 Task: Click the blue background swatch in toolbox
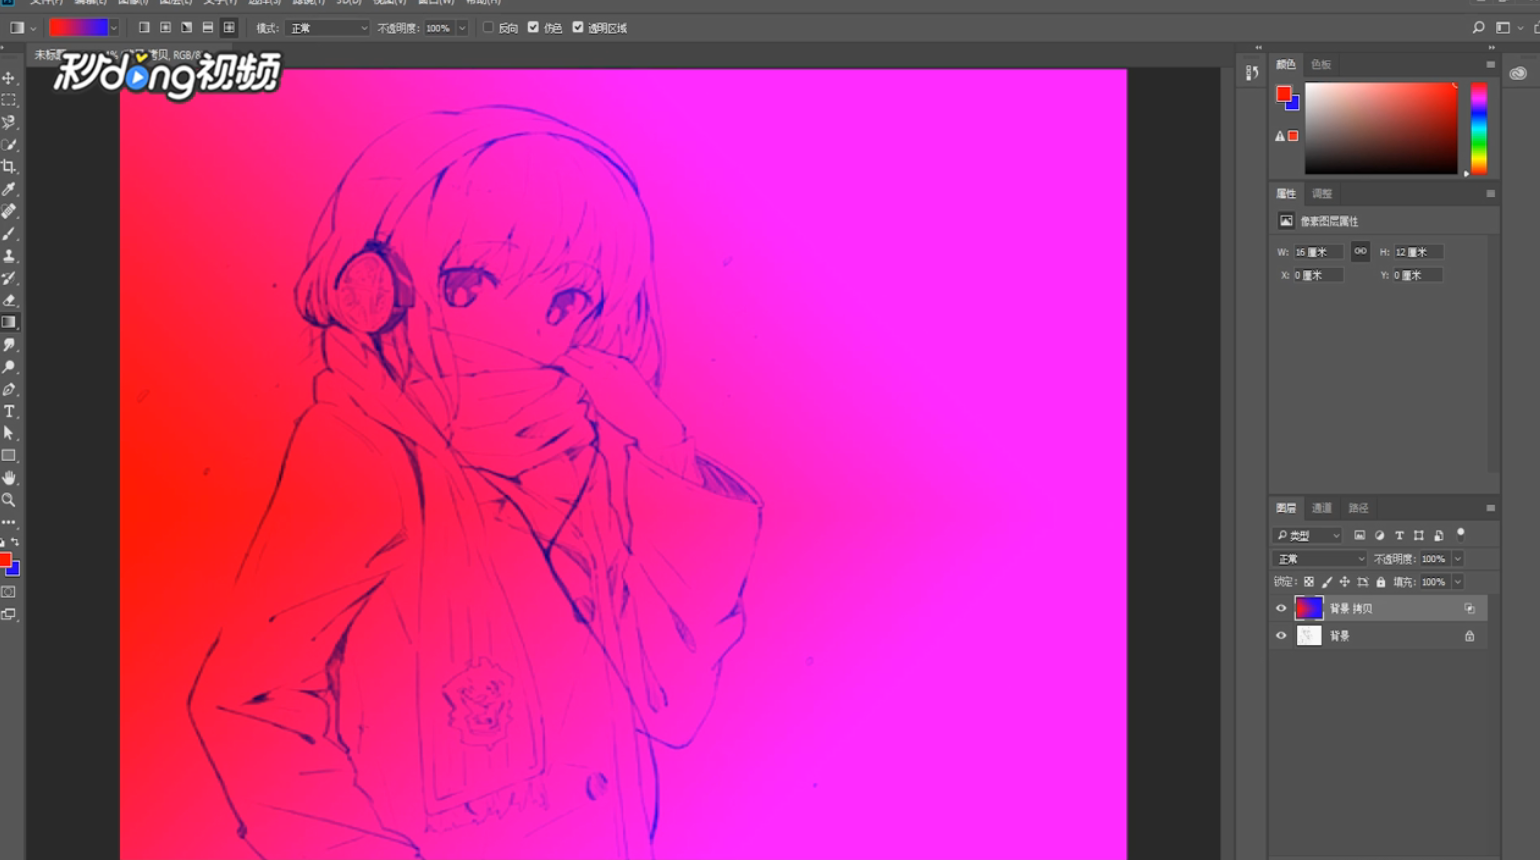click(14, 570)
